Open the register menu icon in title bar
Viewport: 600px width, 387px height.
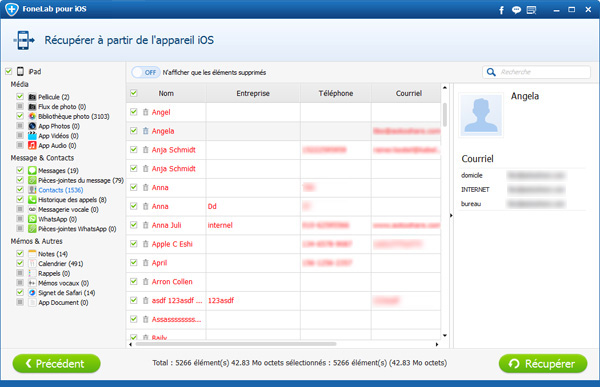531,10
